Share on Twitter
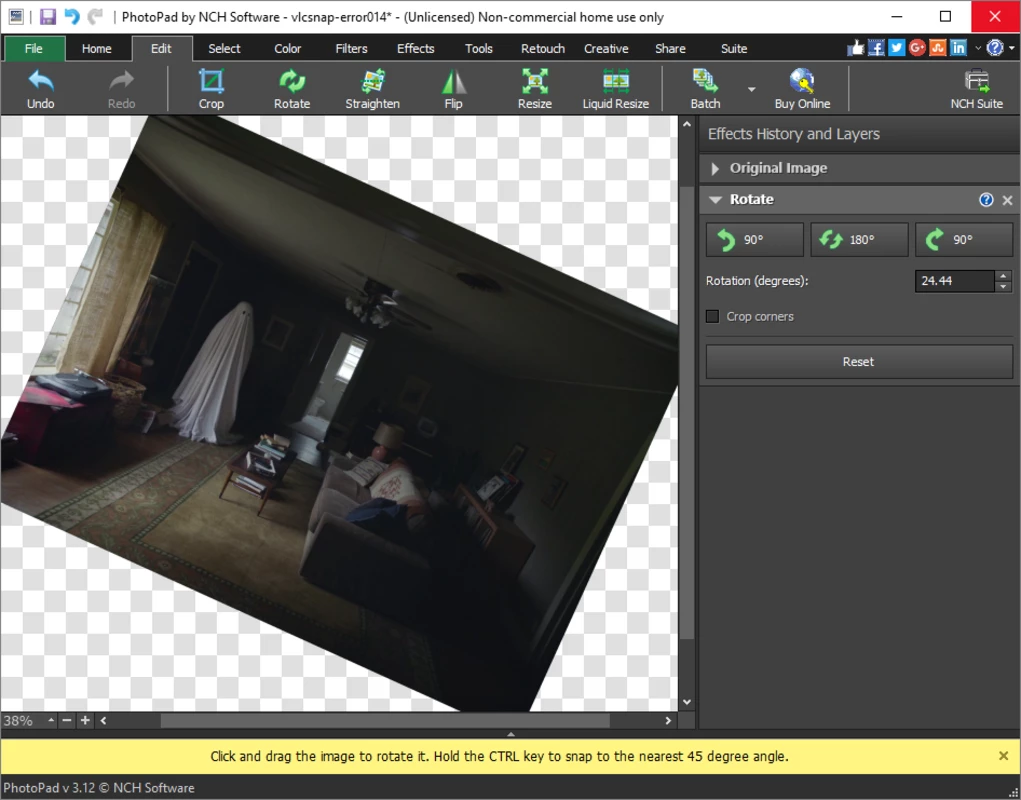The width and height of the screenshot is (1021, 800). pyautogui.click(x=897, y=48)
